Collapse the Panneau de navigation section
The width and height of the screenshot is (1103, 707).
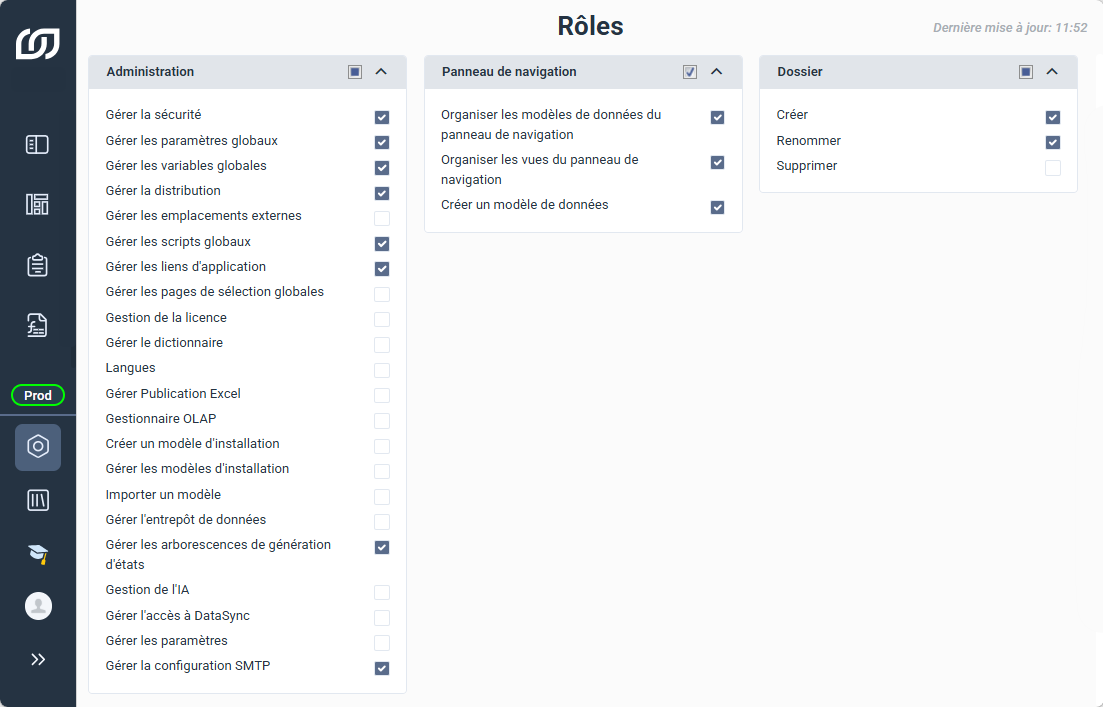point(717,72)
